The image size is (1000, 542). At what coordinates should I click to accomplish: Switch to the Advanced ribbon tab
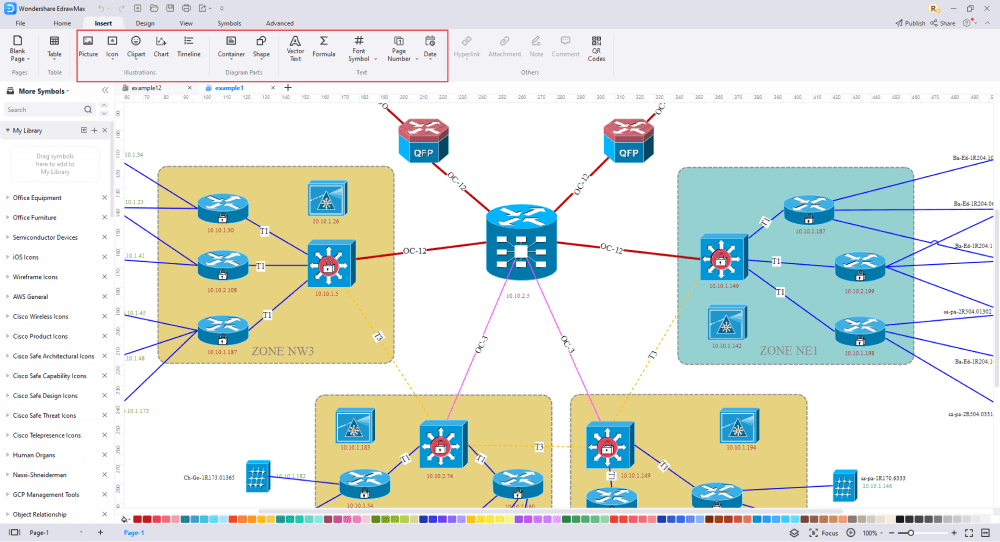tap(279, 23)
